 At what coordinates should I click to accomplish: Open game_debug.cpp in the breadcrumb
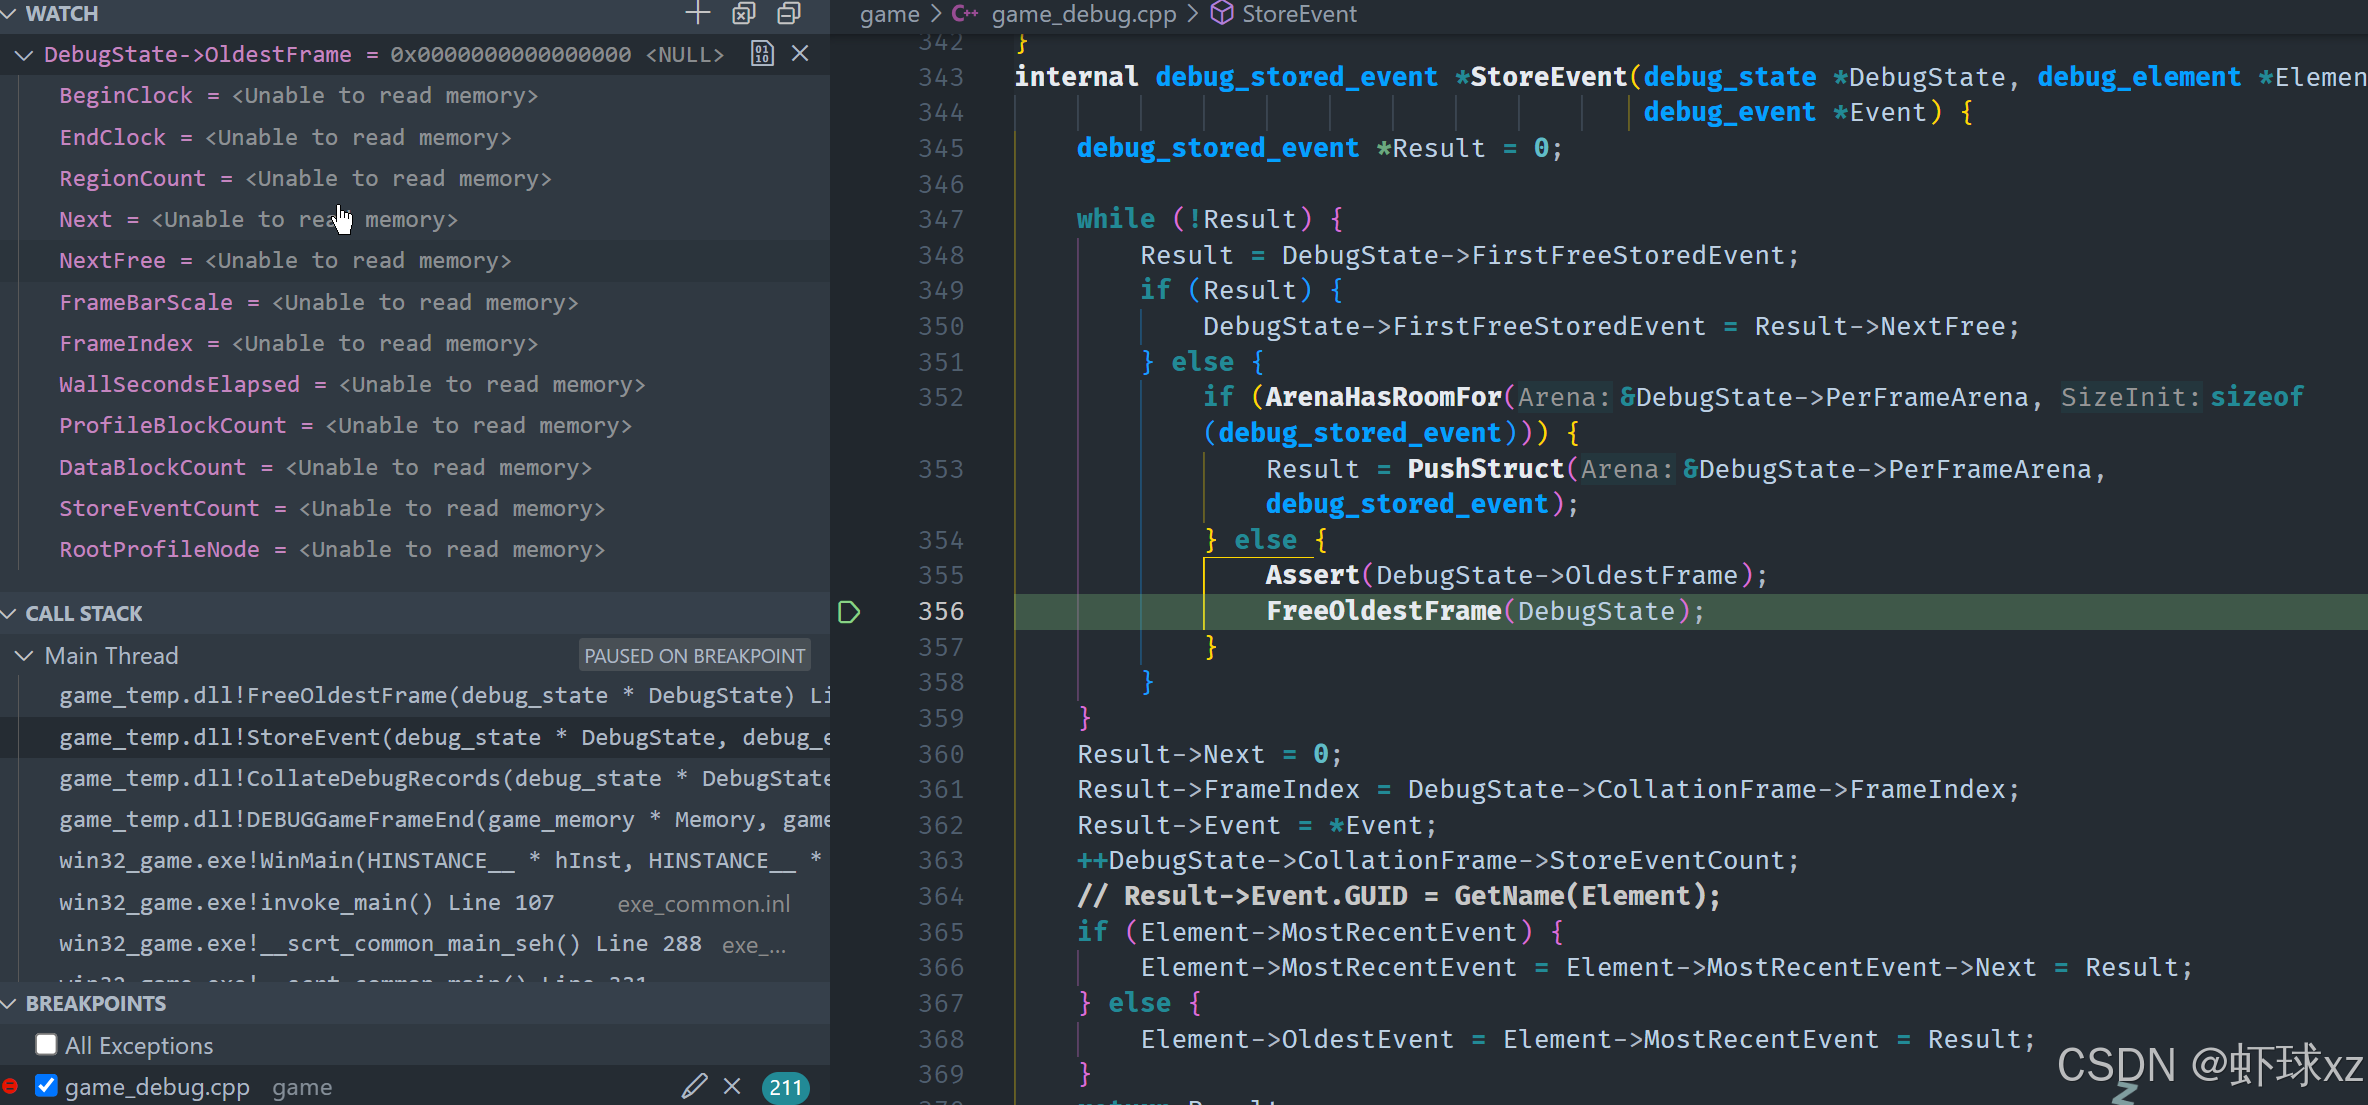pyautogui.click(x=1083, y=14)
